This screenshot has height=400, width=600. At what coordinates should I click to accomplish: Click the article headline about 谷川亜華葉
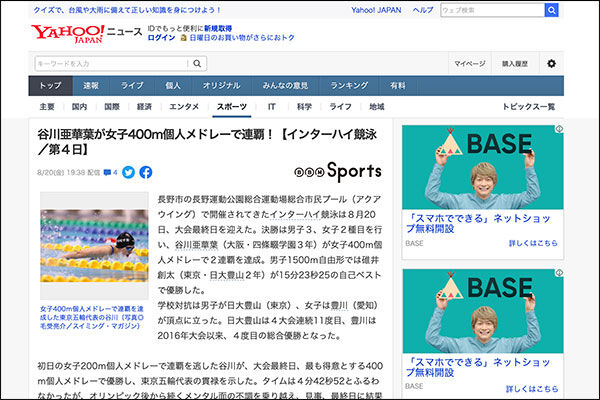pos(207,142)
